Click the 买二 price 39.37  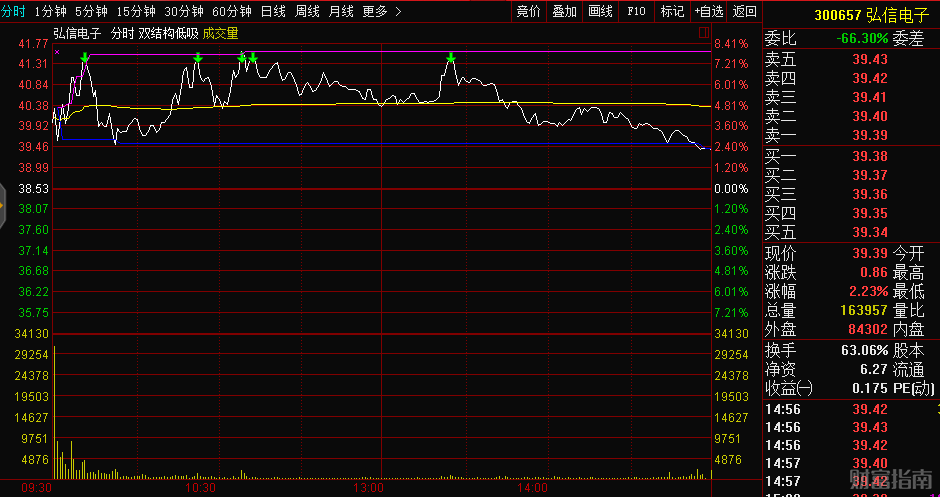(870, 176)
